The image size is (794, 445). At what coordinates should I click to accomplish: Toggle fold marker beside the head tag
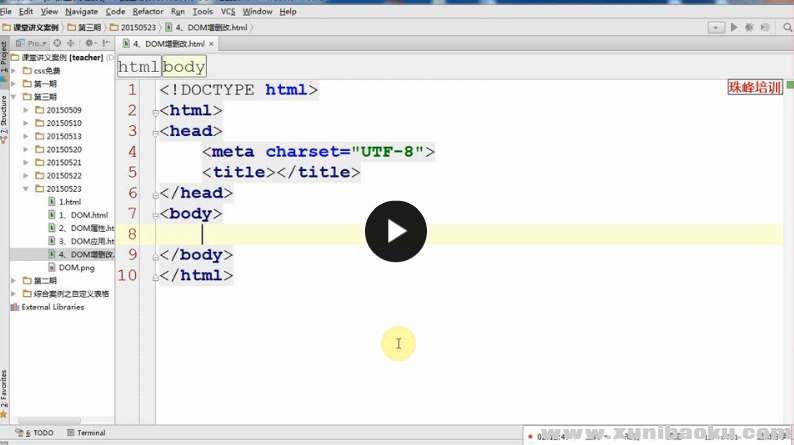pyautogui.click(x=155, y=132)
